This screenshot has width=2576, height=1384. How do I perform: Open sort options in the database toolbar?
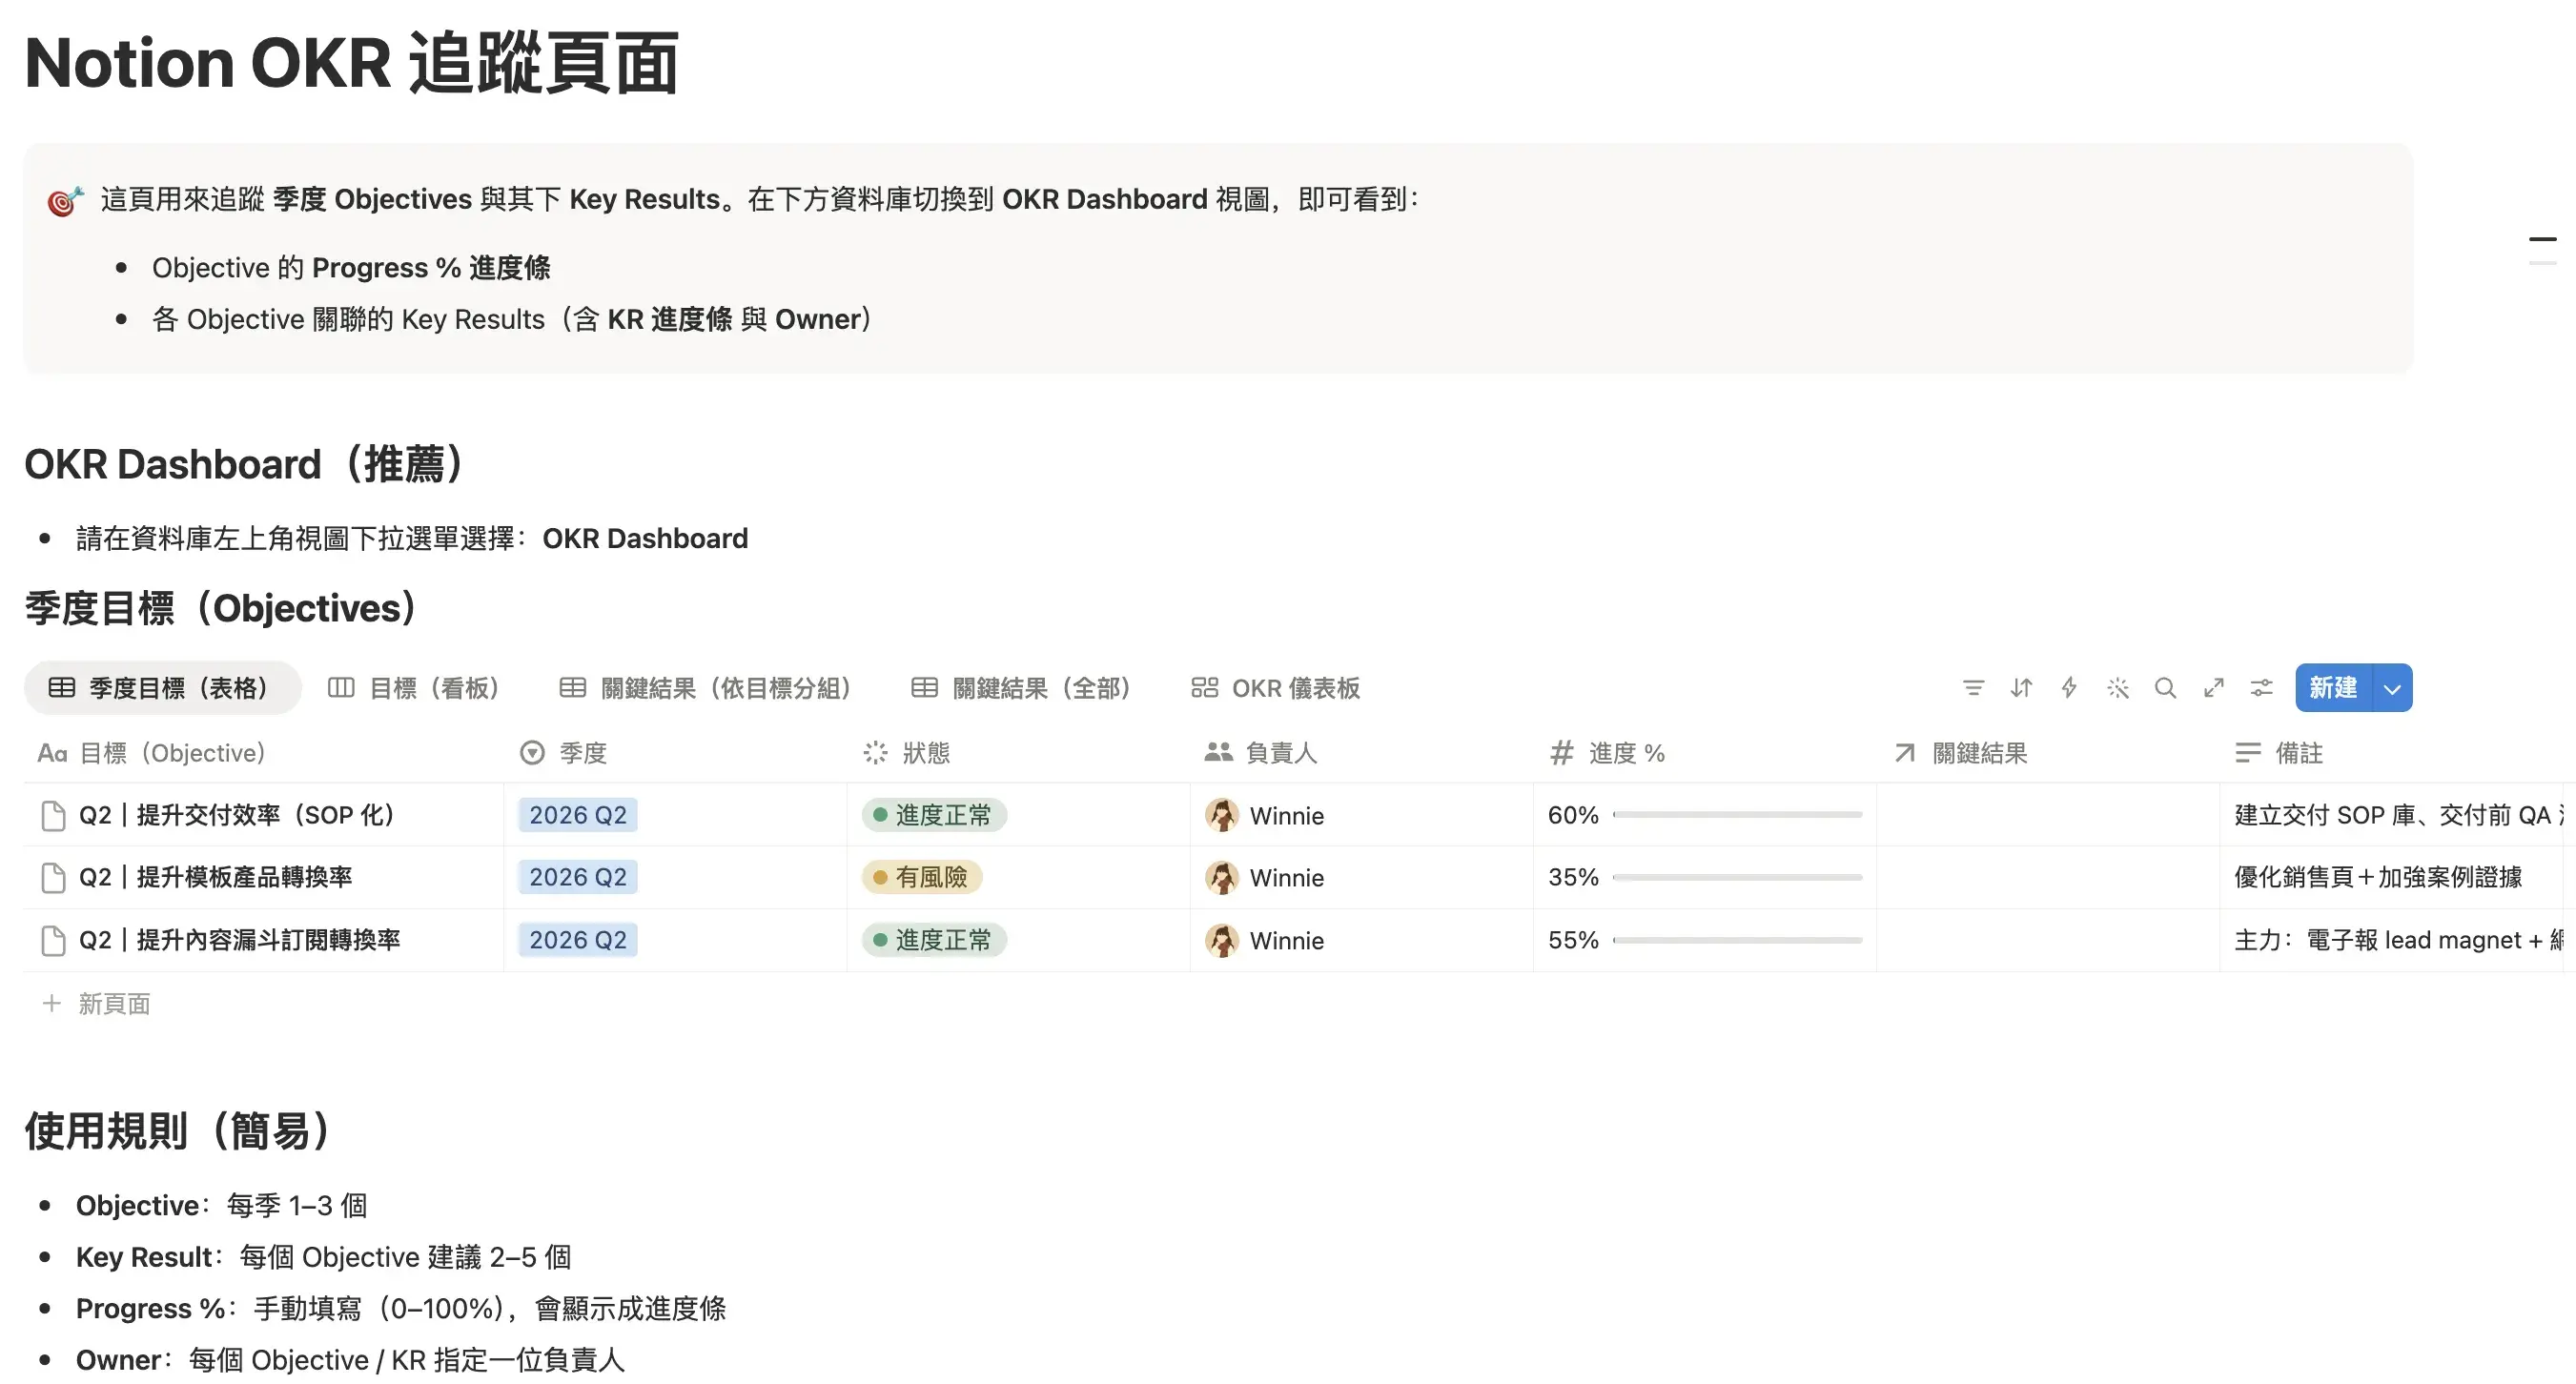point(2021,688)
